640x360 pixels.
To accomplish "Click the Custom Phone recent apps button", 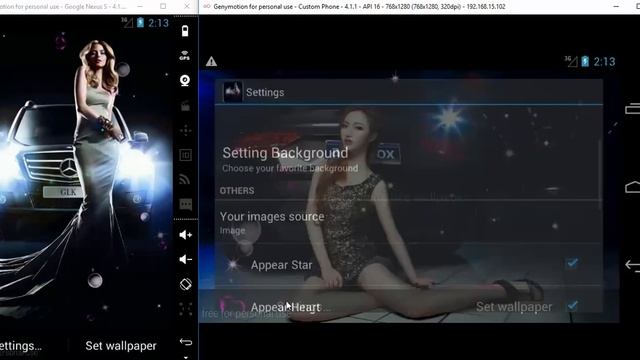I will tap(632, 109).
